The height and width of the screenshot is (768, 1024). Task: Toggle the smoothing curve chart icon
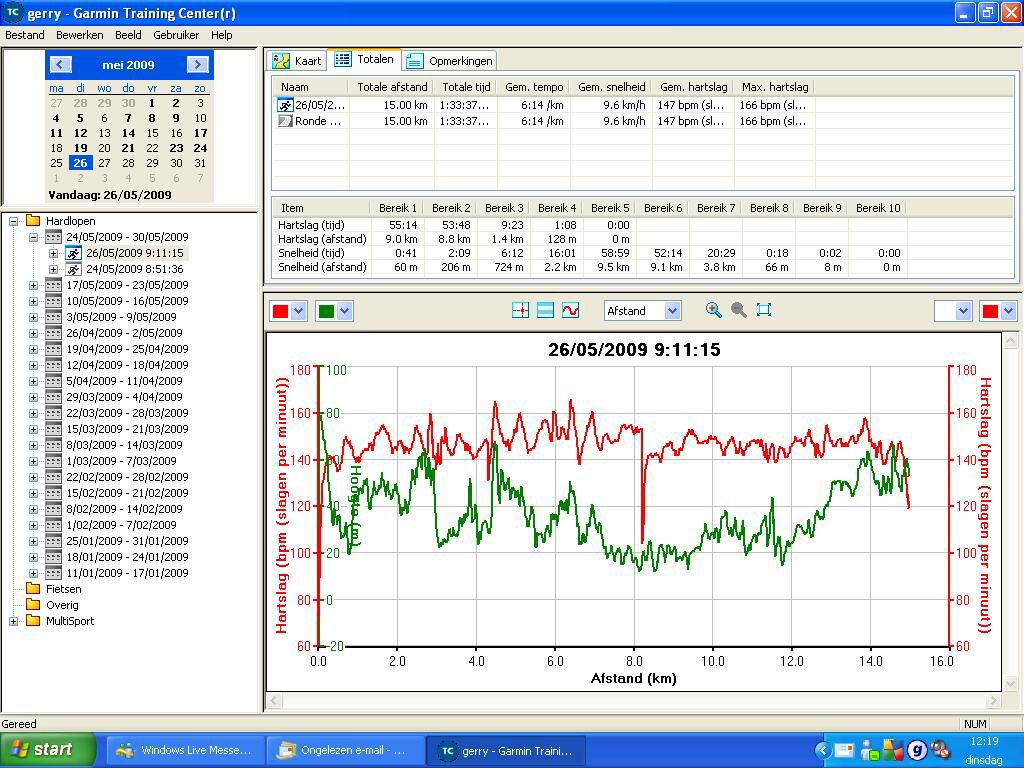pos(570,310)
